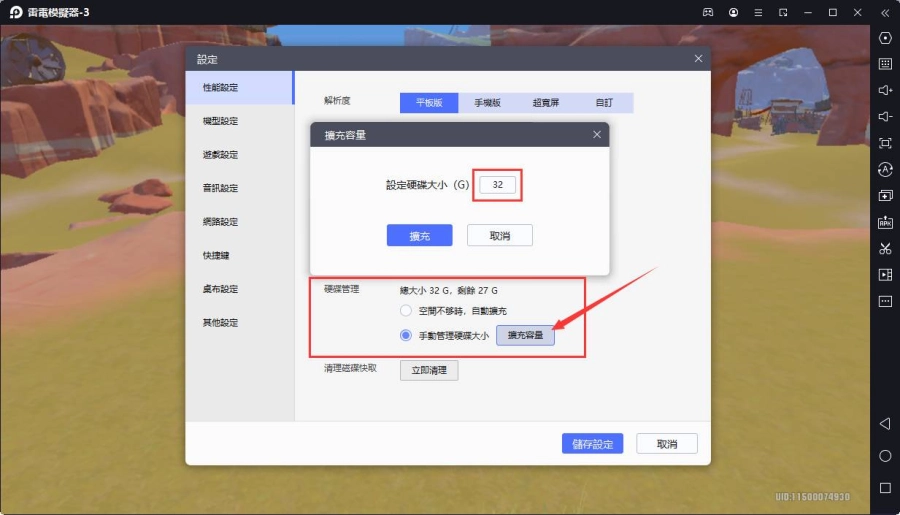The image size is (900, 515).
Task: Toggle fullscreen icon in sidebar
Action: click(x=885, y=143)
